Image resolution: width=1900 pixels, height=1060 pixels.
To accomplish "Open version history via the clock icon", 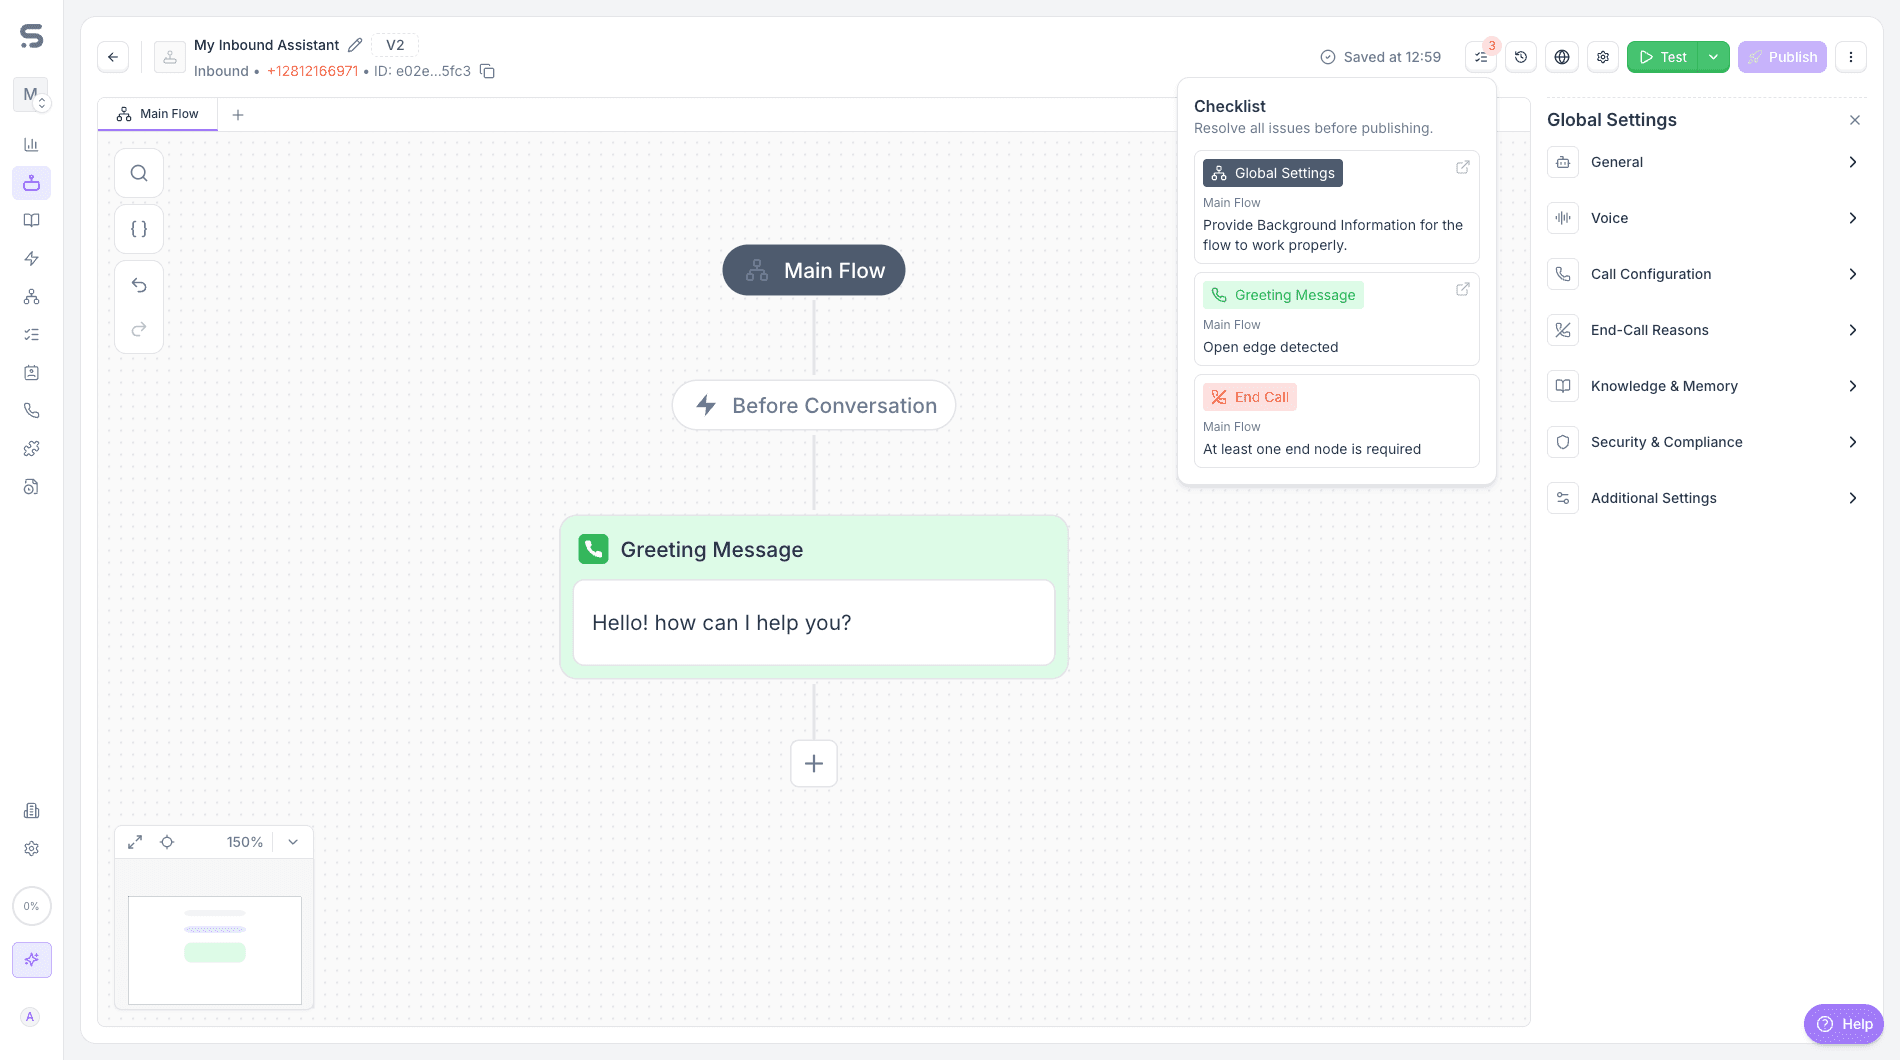I will (1521, 57).
